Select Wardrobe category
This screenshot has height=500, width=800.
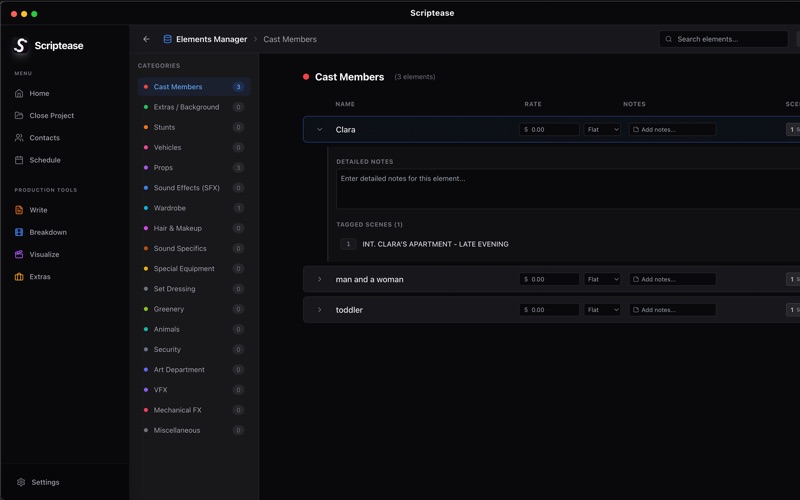click(193, 208)
